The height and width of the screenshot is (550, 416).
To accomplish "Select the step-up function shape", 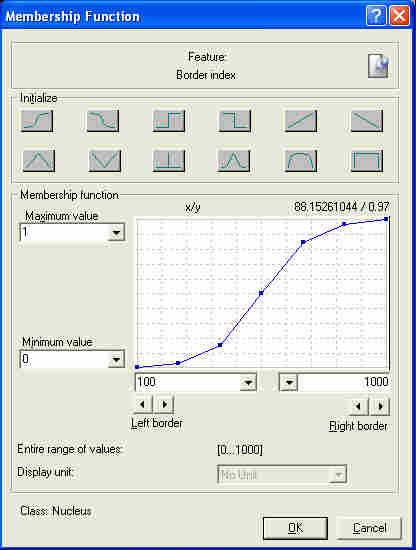I will tap(169, 121).
